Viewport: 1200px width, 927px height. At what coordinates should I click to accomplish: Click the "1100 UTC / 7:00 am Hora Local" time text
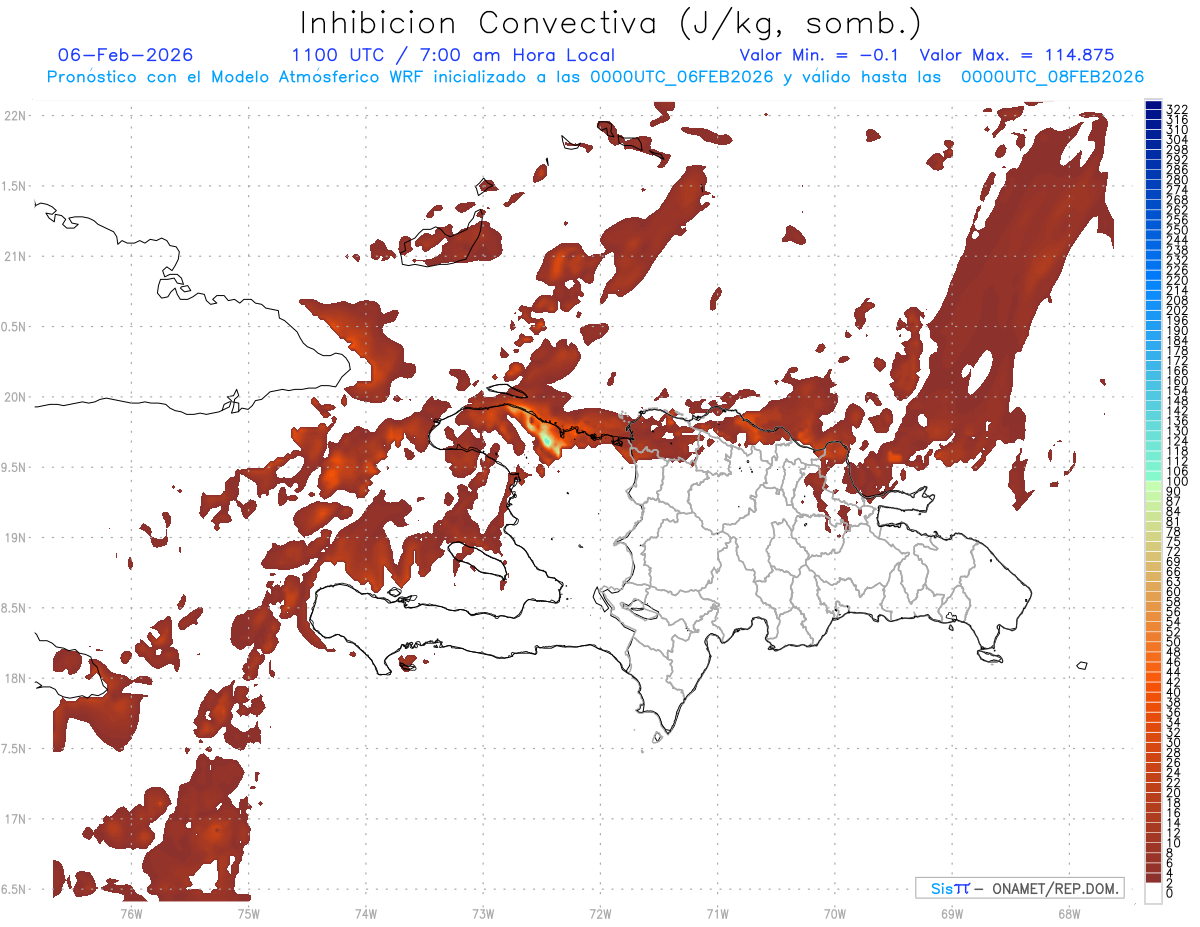tap(453, 55)
